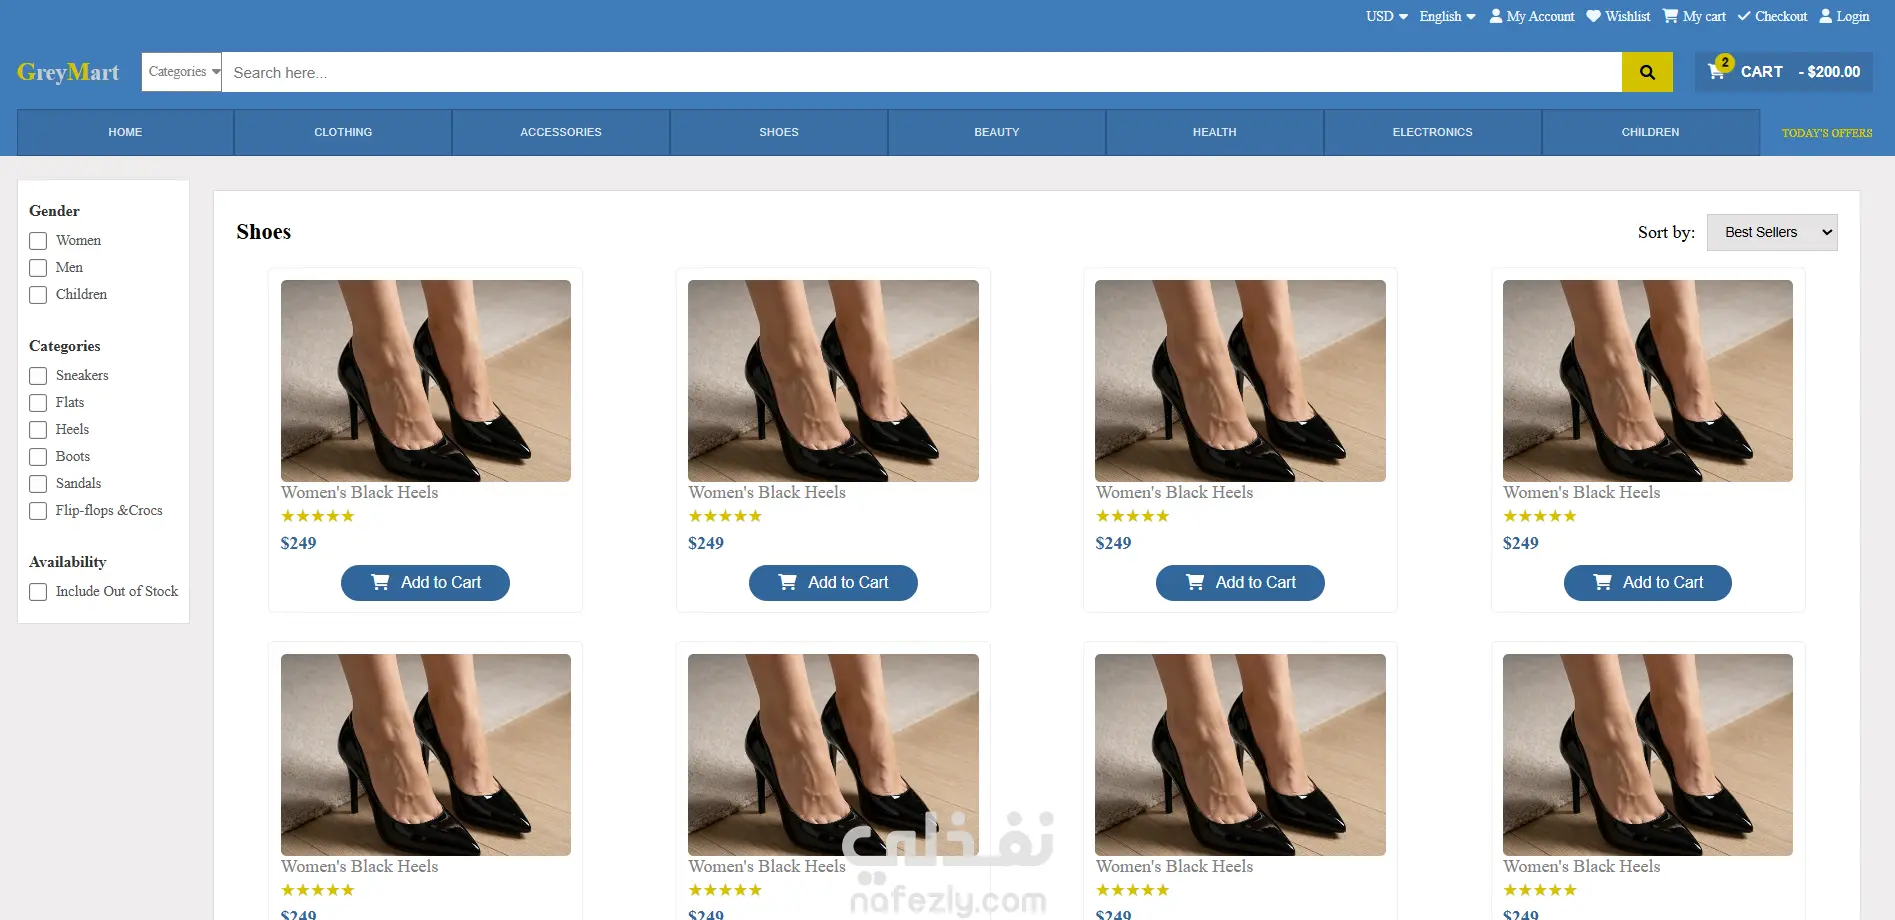
Task: Go to Checkout via the checkmark icon
Action: pyautogui.click(x=1772, y=16)
